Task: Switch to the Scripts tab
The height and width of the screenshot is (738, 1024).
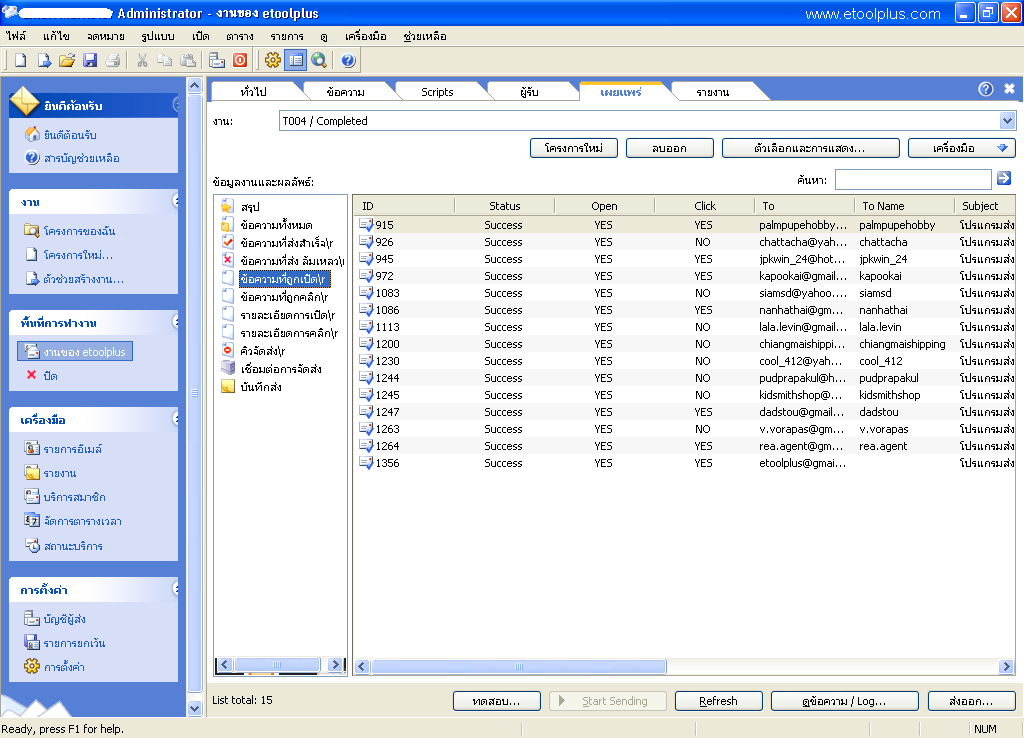Action: [437, 92]
